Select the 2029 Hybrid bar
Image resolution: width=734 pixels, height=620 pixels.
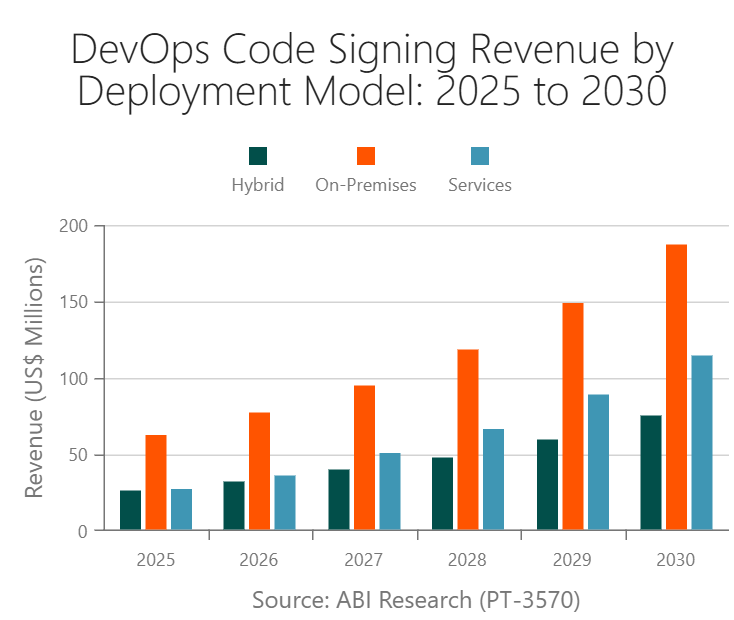(548, 485)
